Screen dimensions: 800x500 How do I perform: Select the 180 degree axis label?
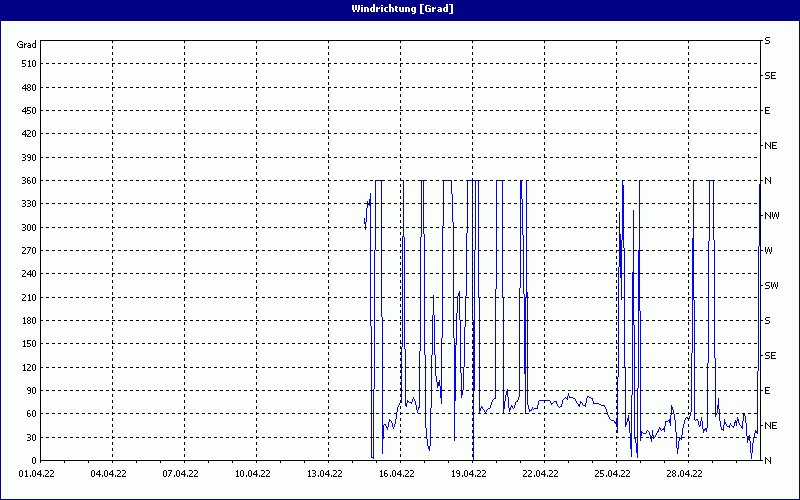[27, 321]
